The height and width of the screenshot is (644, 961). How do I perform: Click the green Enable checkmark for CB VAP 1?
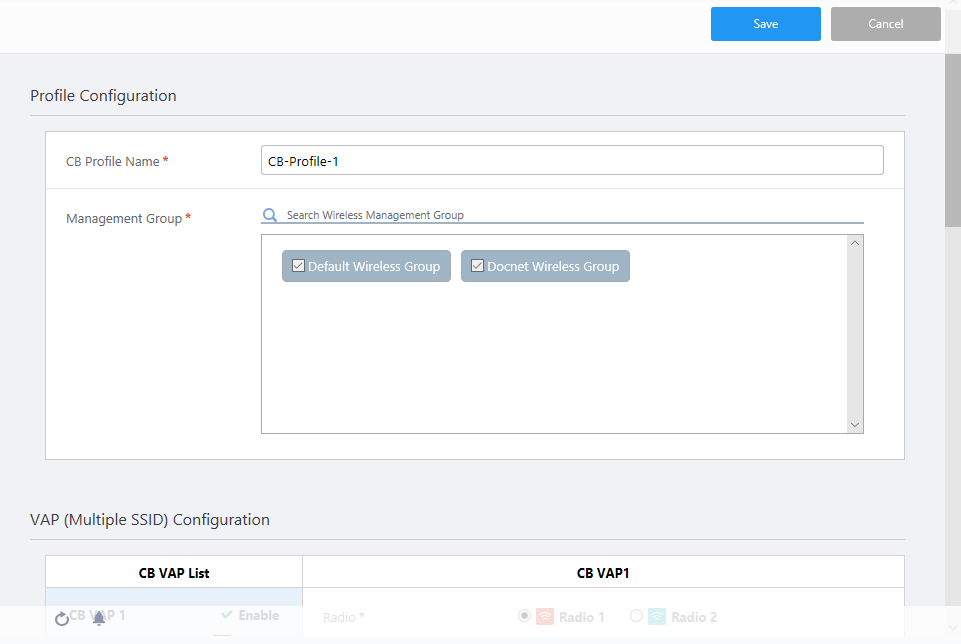[x=227, y=615]
